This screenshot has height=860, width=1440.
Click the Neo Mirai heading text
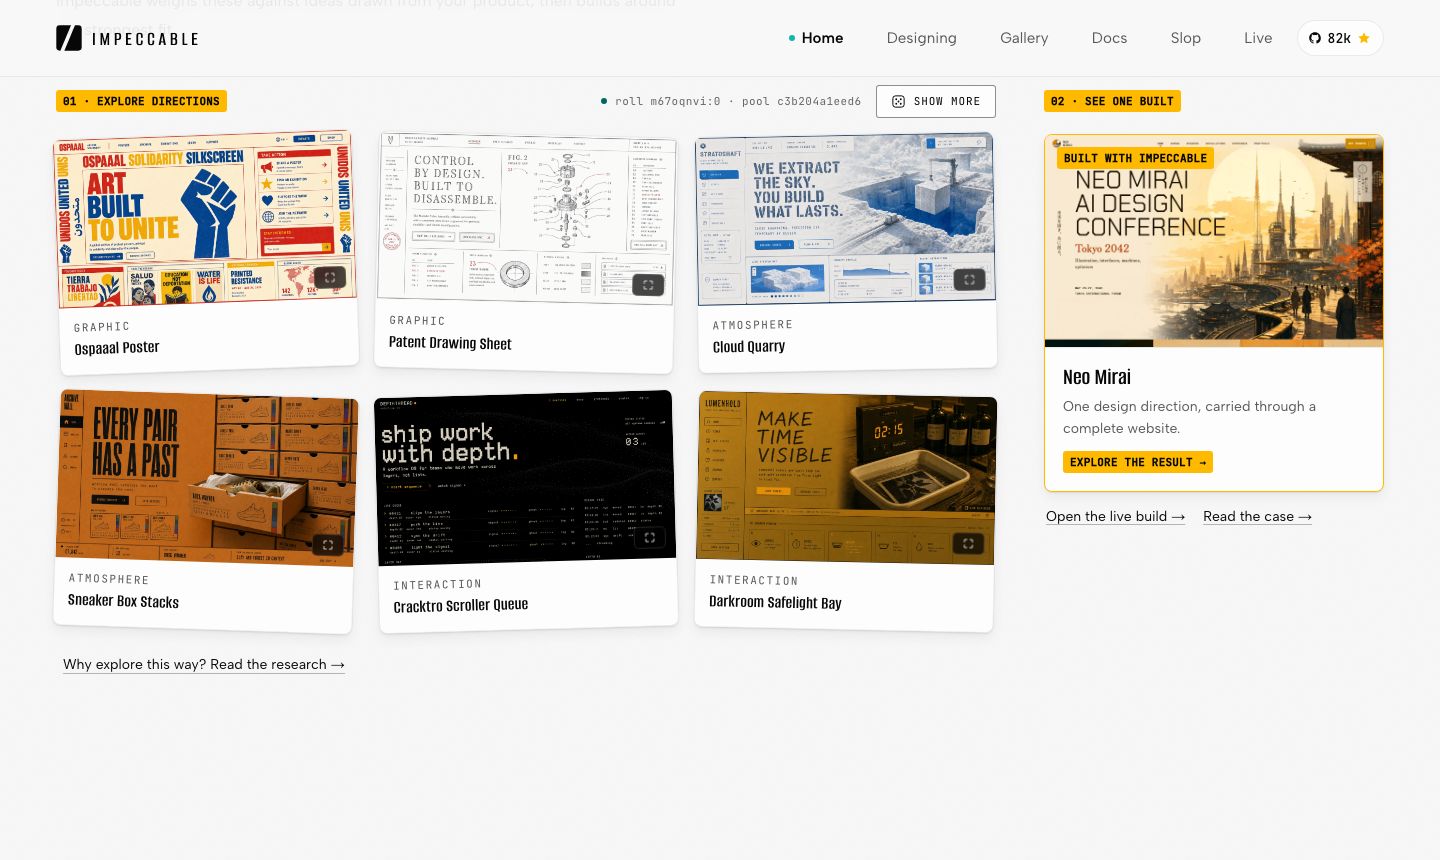coord(1097,377)
